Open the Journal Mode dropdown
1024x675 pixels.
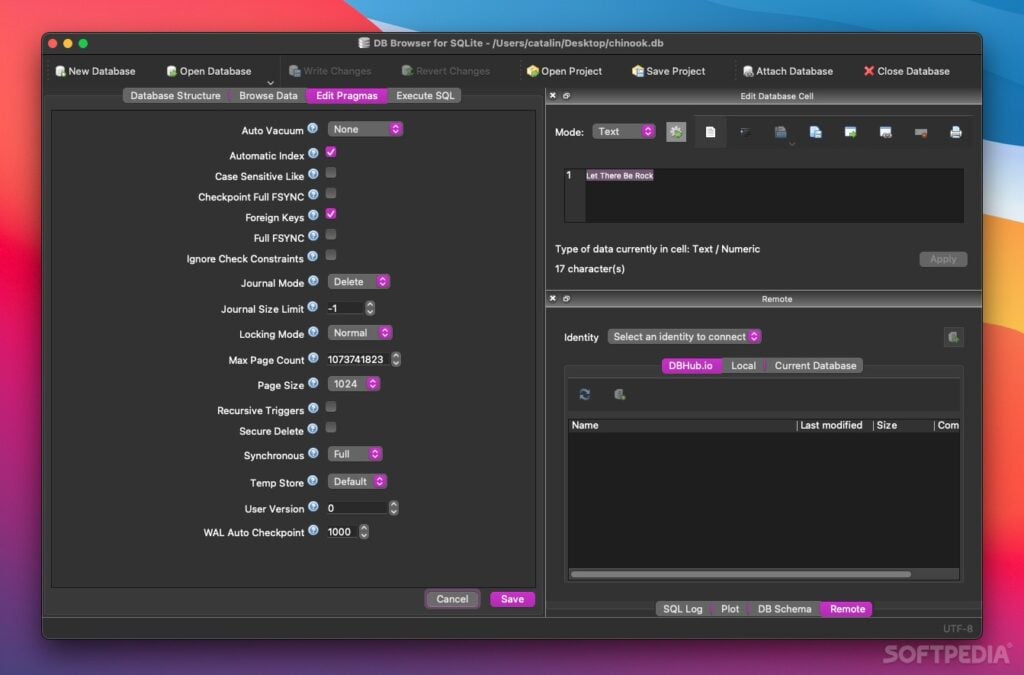(359, 282)
